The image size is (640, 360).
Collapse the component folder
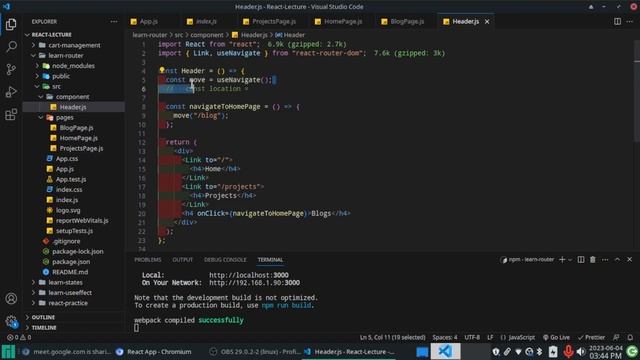[73, 97]
